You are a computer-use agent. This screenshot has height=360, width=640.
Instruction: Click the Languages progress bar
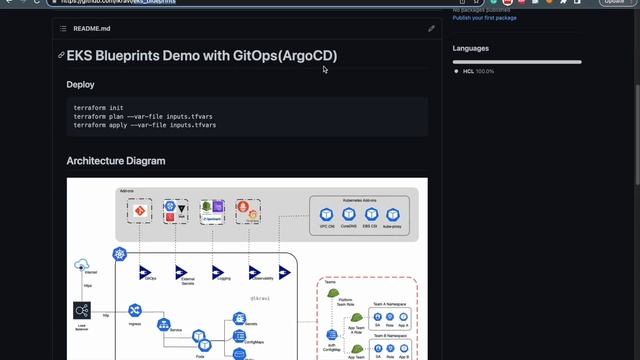[517, 62]
